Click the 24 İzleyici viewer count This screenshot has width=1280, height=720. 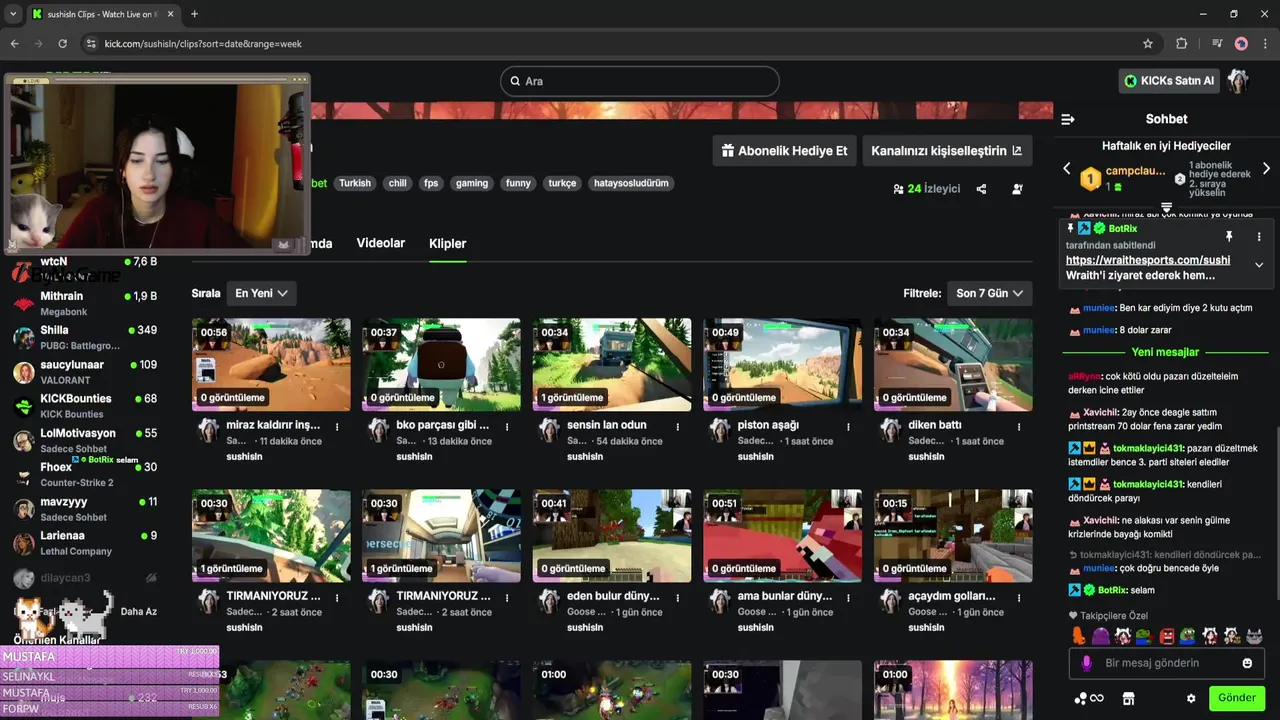pyautogui.click(x=926, y=189)
